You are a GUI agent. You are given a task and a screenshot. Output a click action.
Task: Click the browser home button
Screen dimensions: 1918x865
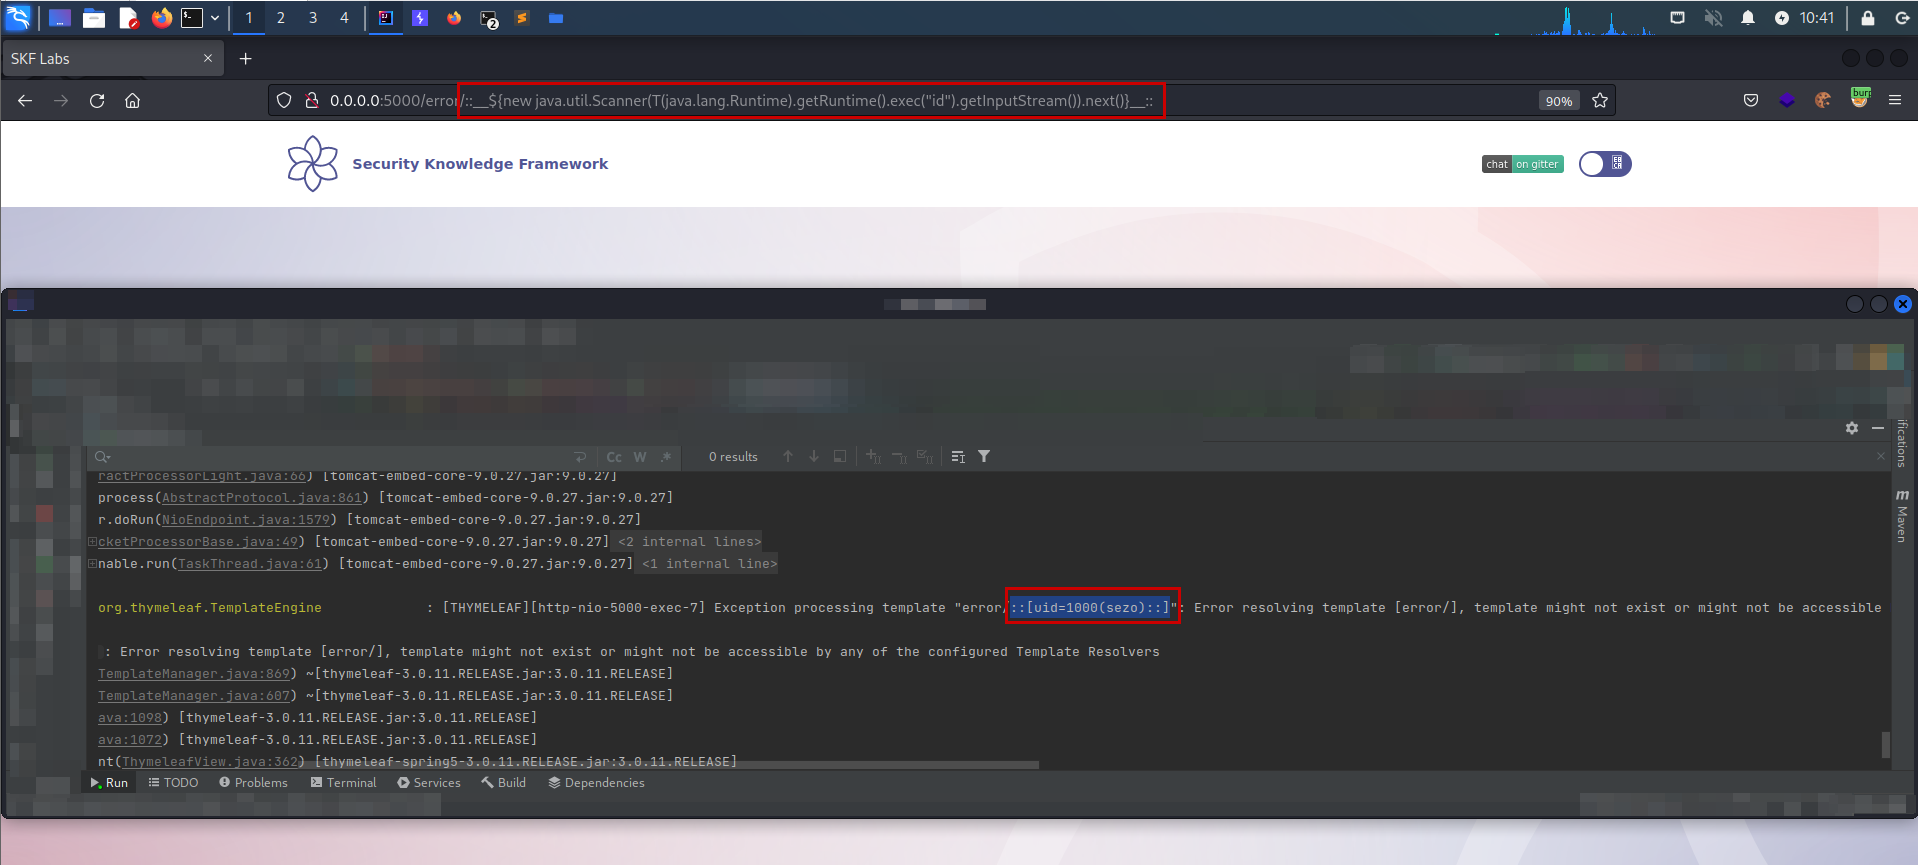tap(132, 101)
